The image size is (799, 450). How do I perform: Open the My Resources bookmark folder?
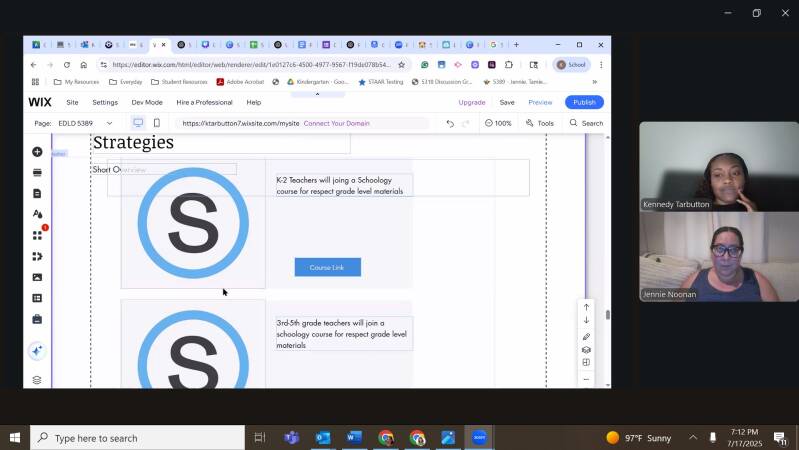pos(76,82)
